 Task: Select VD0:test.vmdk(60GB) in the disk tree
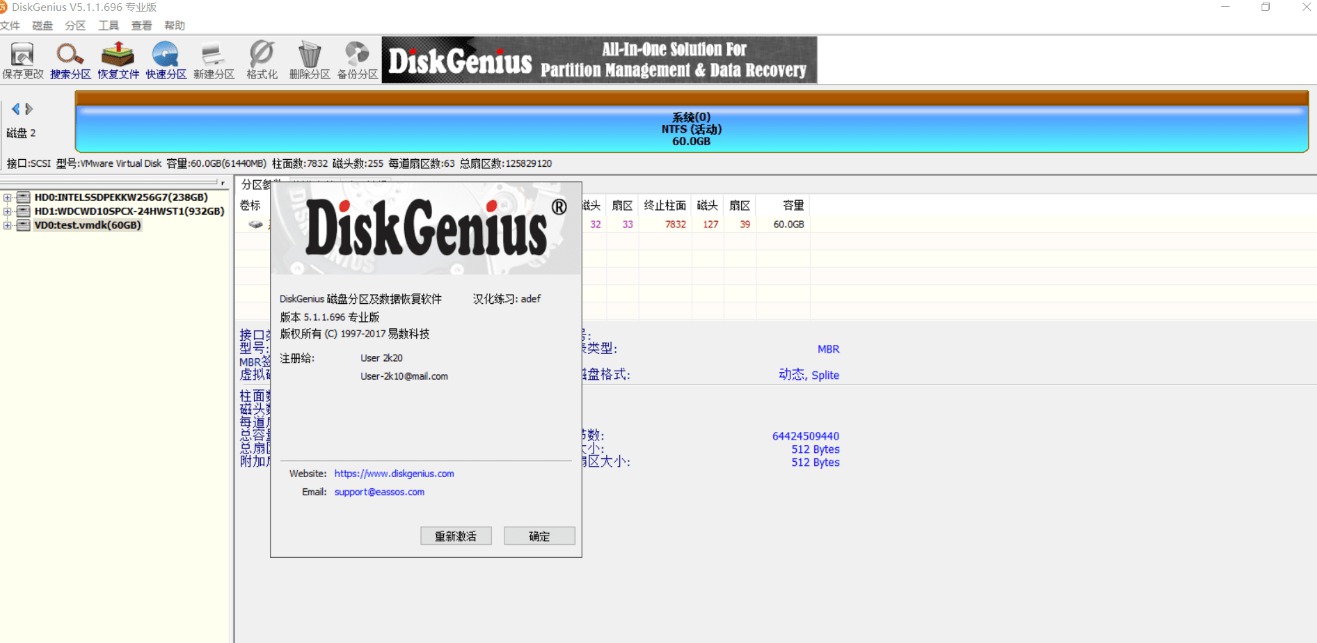87,225
